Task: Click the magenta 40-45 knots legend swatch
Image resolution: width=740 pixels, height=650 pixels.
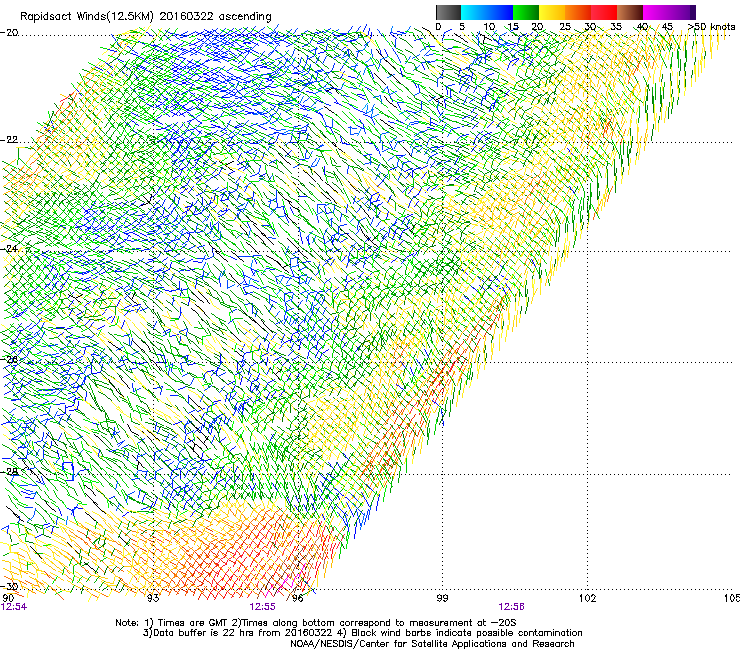Action: [x=656, y=12]
